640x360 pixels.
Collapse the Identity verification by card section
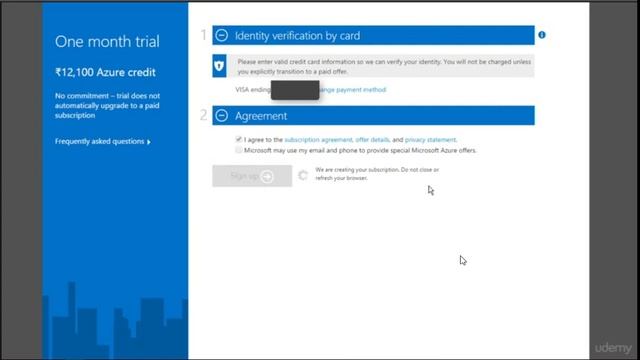222,36
